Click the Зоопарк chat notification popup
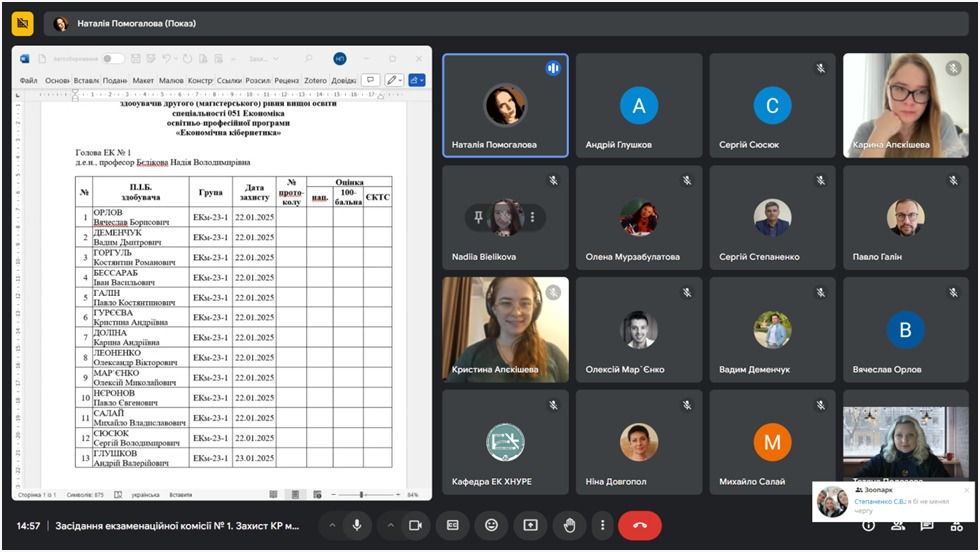This screenshot has width=980, height=552. (x=893, y=502)
